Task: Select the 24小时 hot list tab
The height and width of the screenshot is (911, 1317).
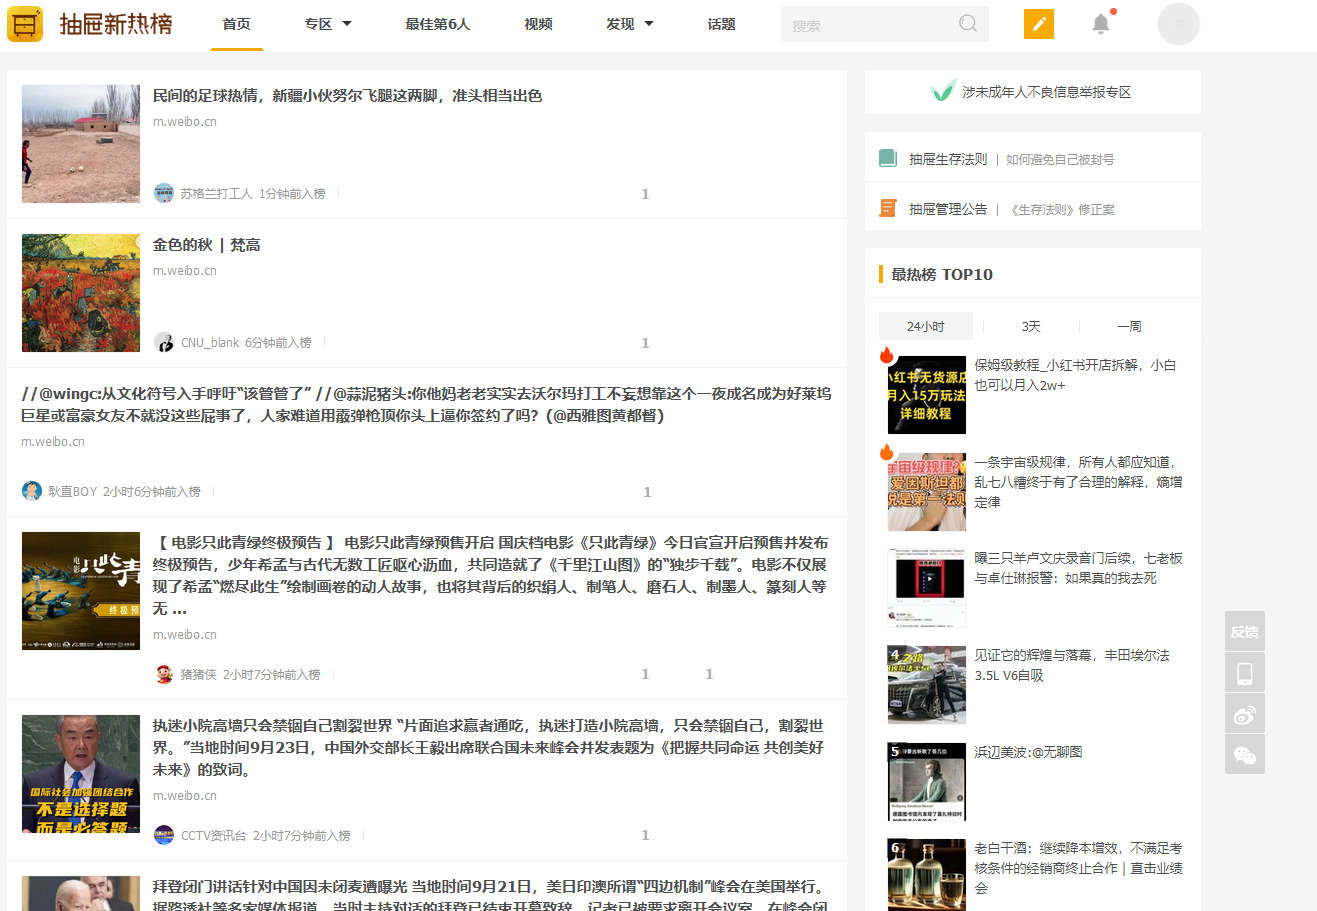Action: (925, 326)
